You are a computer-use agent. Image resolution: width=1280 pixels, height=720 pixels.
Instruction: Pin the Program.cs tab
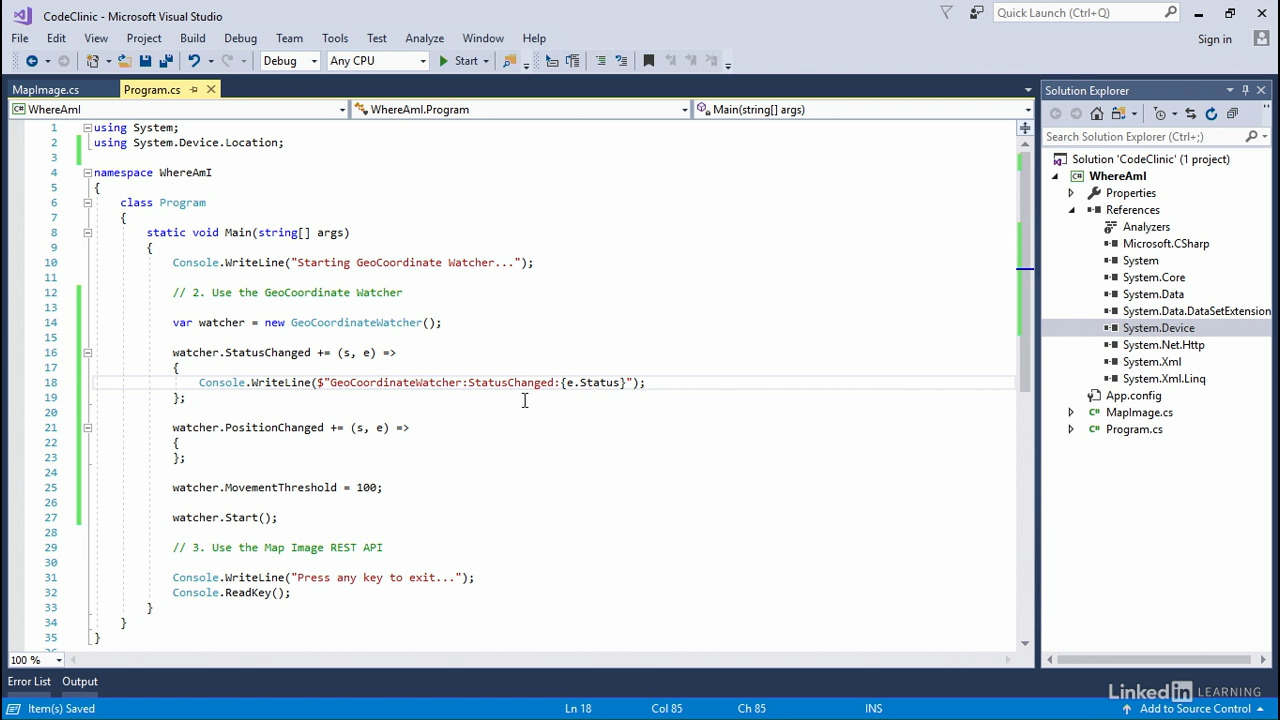tap(193, 90)
